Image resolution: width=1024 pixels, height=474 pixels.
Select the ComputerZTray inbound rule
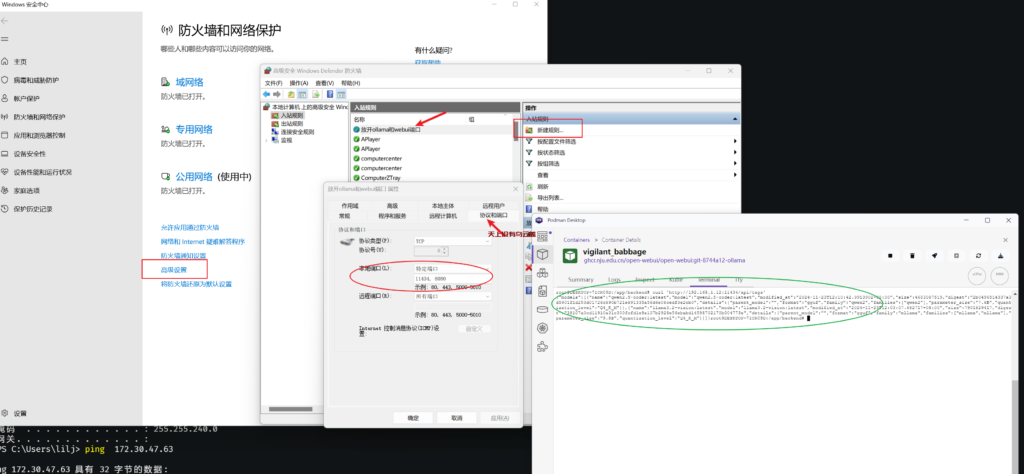point(380,178)
